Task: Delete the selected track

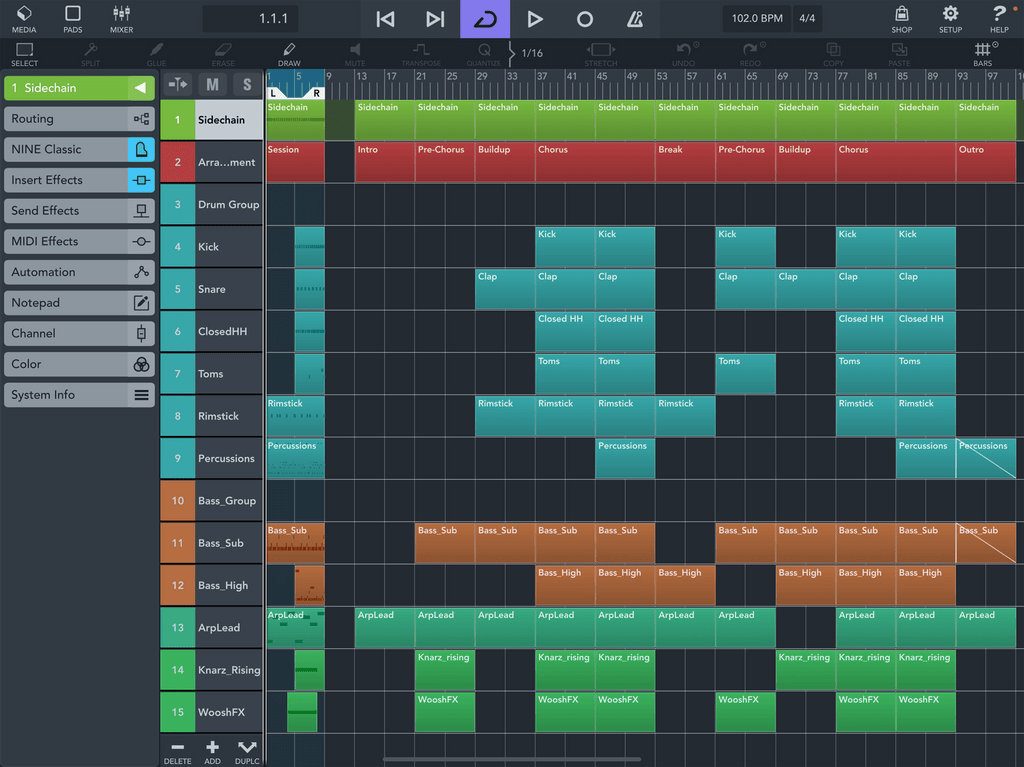Action: [x=178, y=752]
